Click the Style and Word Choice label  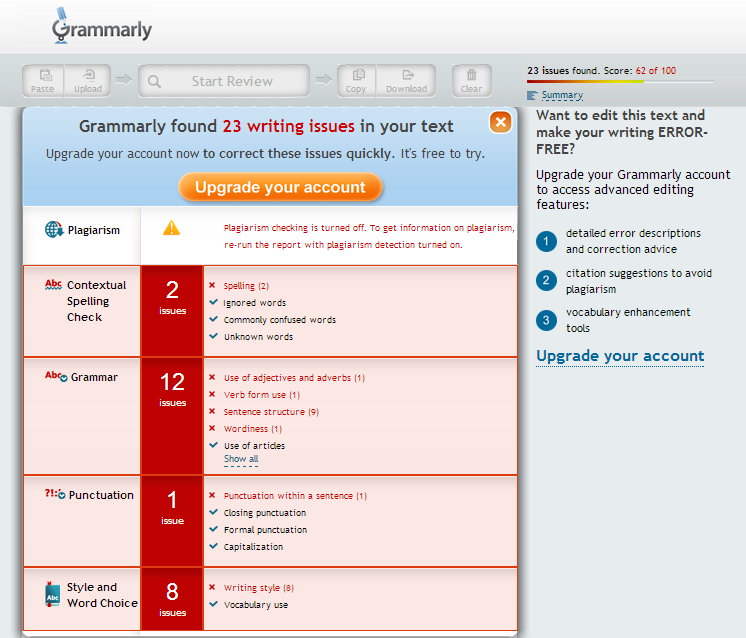pyautogui.click(x=102, y=595)
